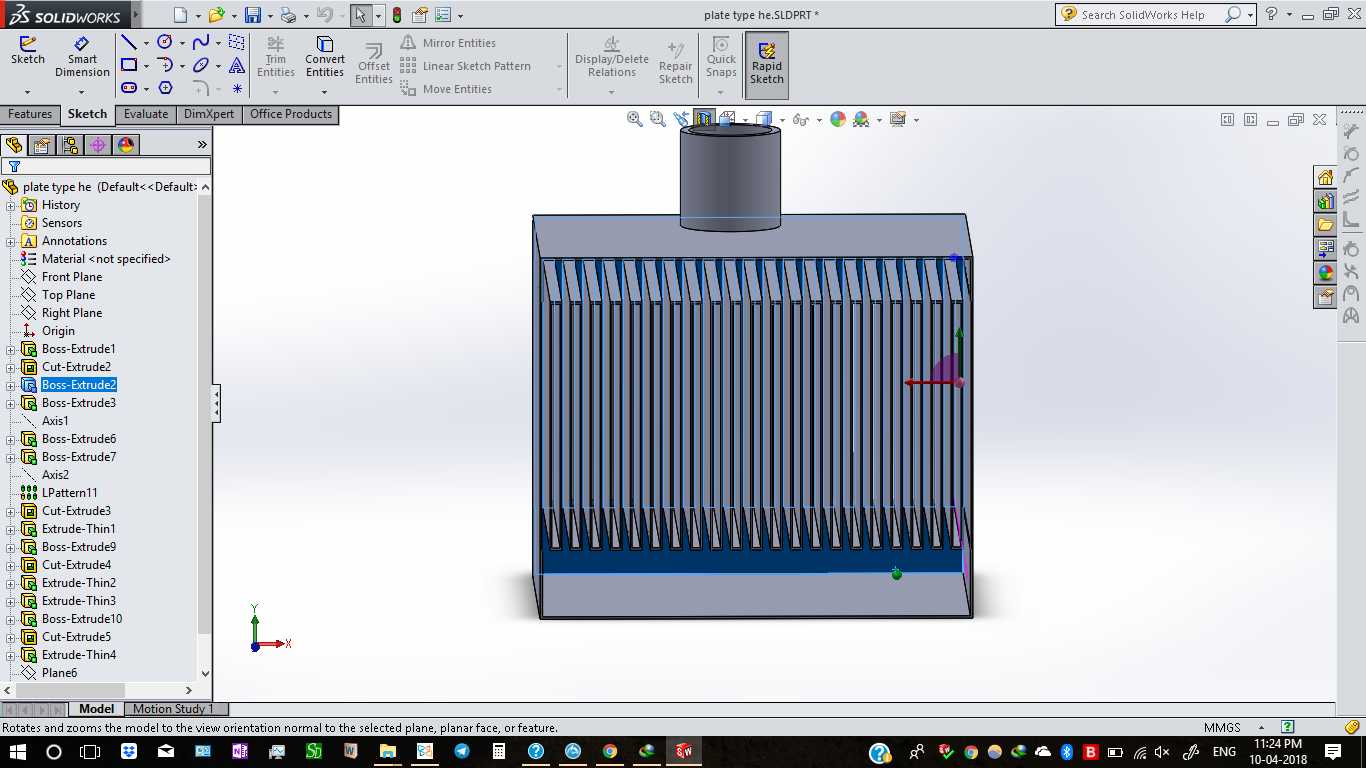1366x768 pixels.
Task: Click Zoom to Area icon
Action: tap(657, 119)
